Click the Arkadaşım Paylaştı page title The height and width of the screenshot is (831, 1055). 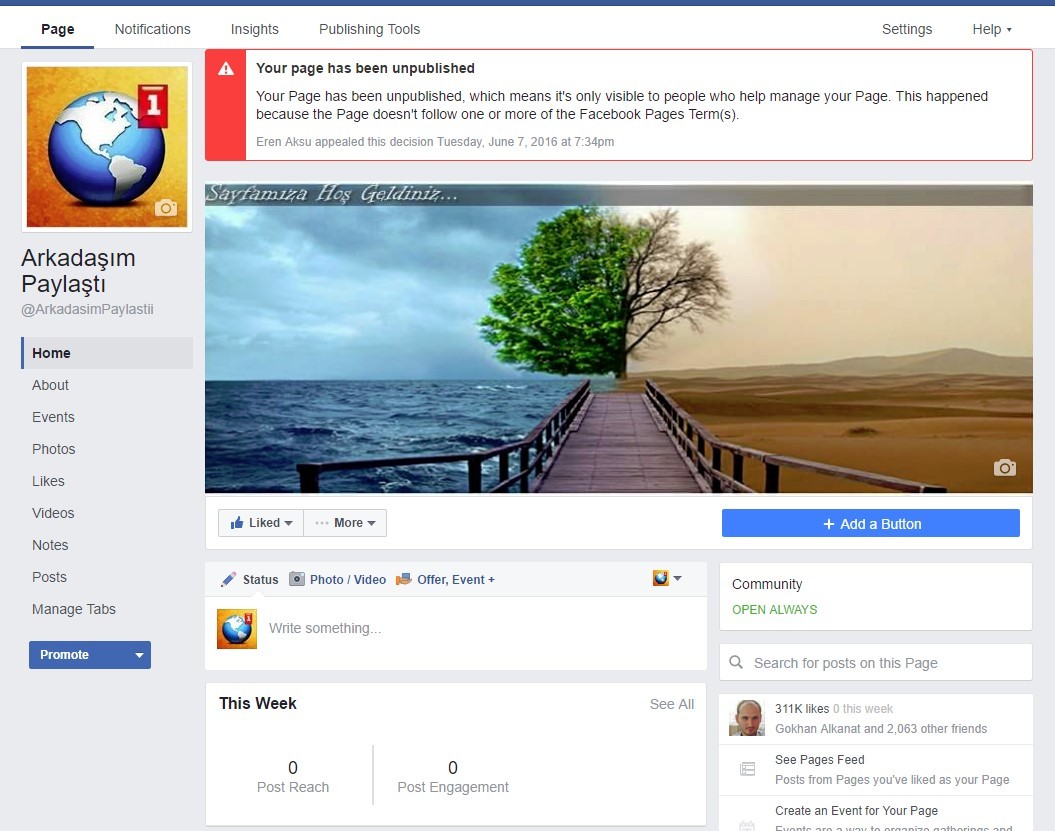pyautogui.click(x=78, y=270)
